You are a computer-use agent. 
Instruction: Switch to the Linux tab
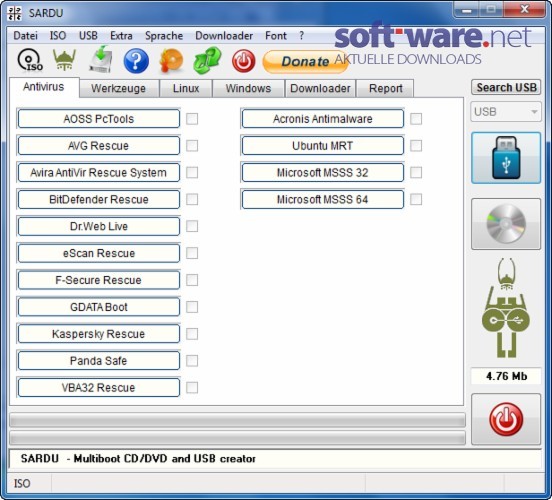(x=186, y=88)
